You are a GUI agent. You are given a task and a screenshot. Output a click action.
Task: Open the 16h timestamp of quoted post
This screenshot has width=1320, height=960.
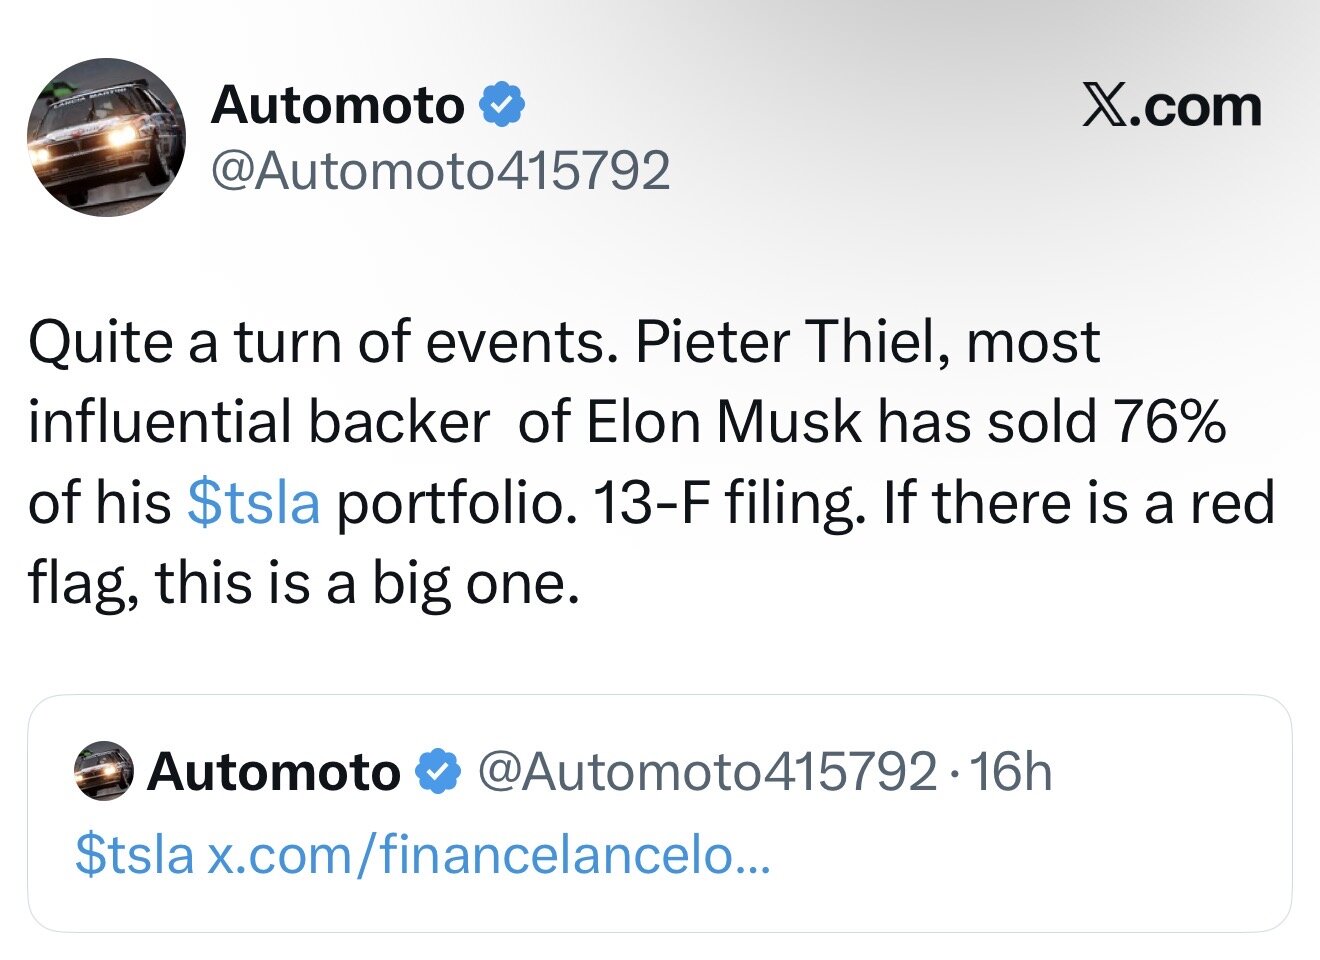tap(1011, 772)
